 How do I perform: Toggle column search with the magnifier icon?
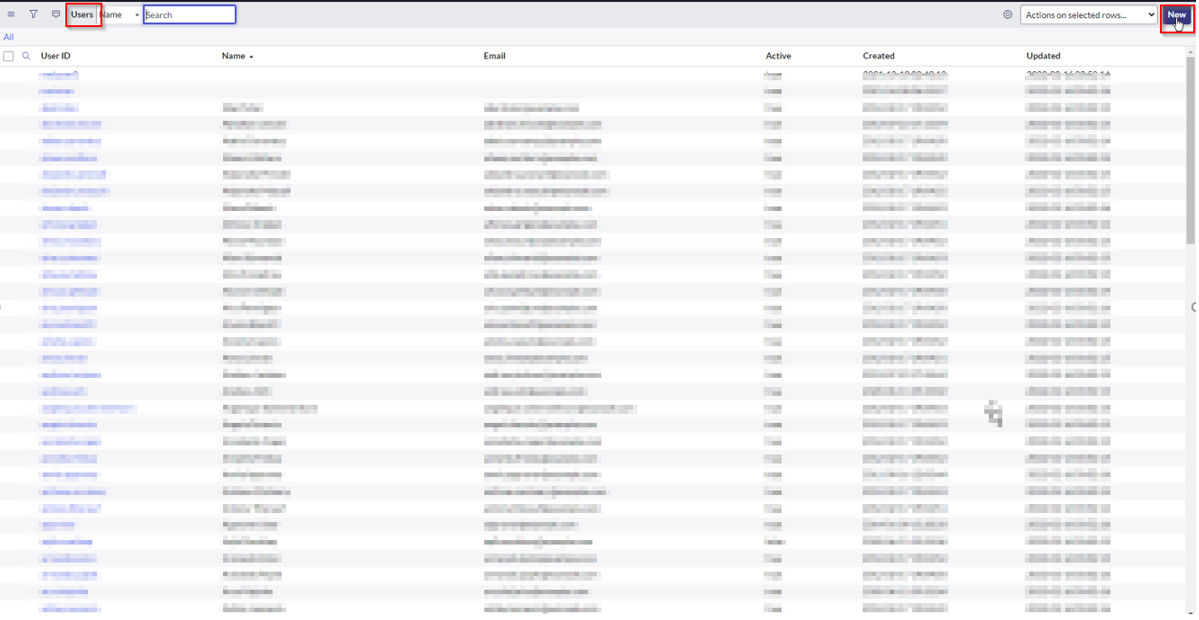pyautogui.click(x=26, y=56)
